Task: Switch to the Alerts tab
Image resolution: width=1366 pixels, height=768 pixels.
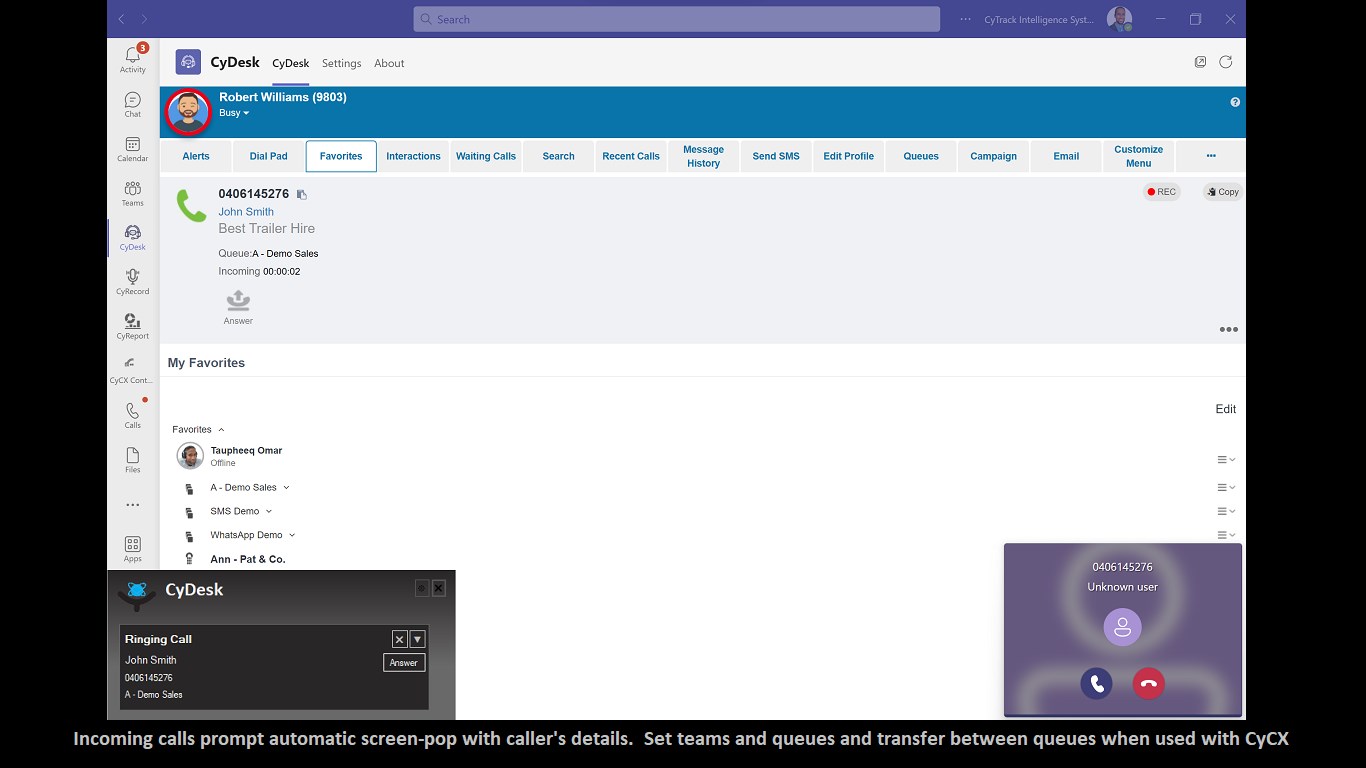Action: tap(196, 156)
